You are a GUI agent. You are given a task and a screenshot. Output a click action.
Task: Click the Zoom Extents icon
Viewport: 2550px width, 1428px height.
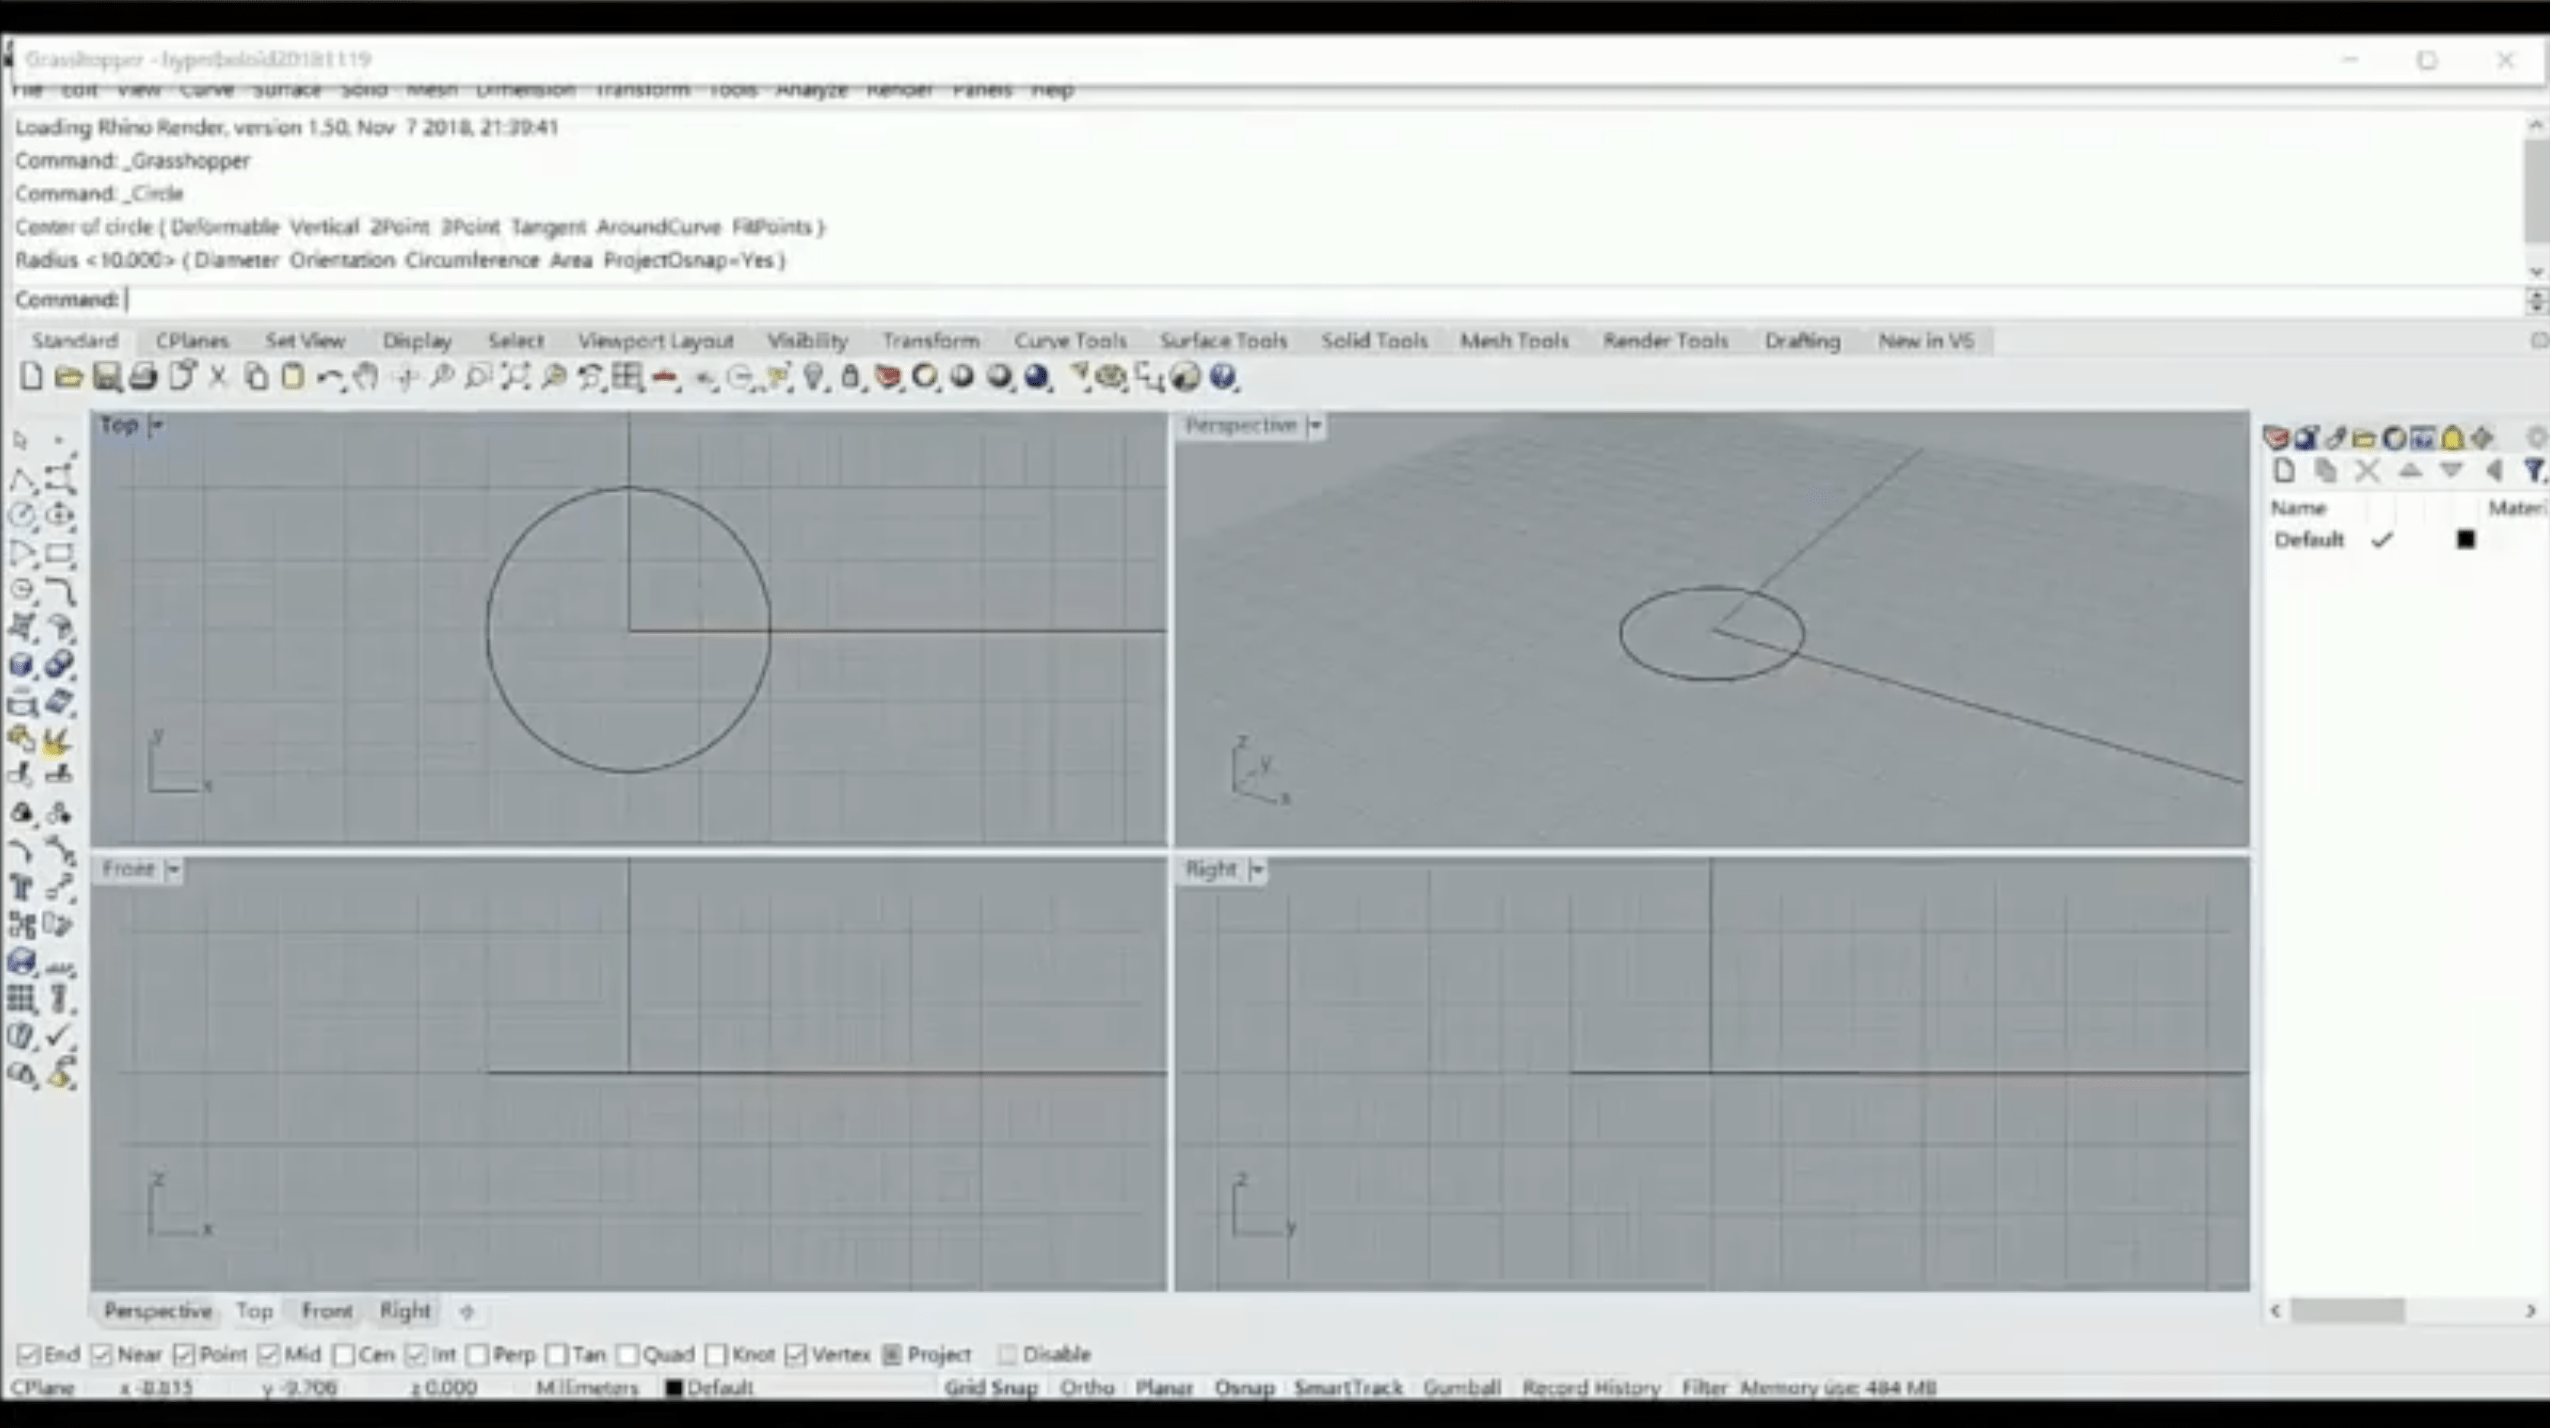click(x=515, y=377)
